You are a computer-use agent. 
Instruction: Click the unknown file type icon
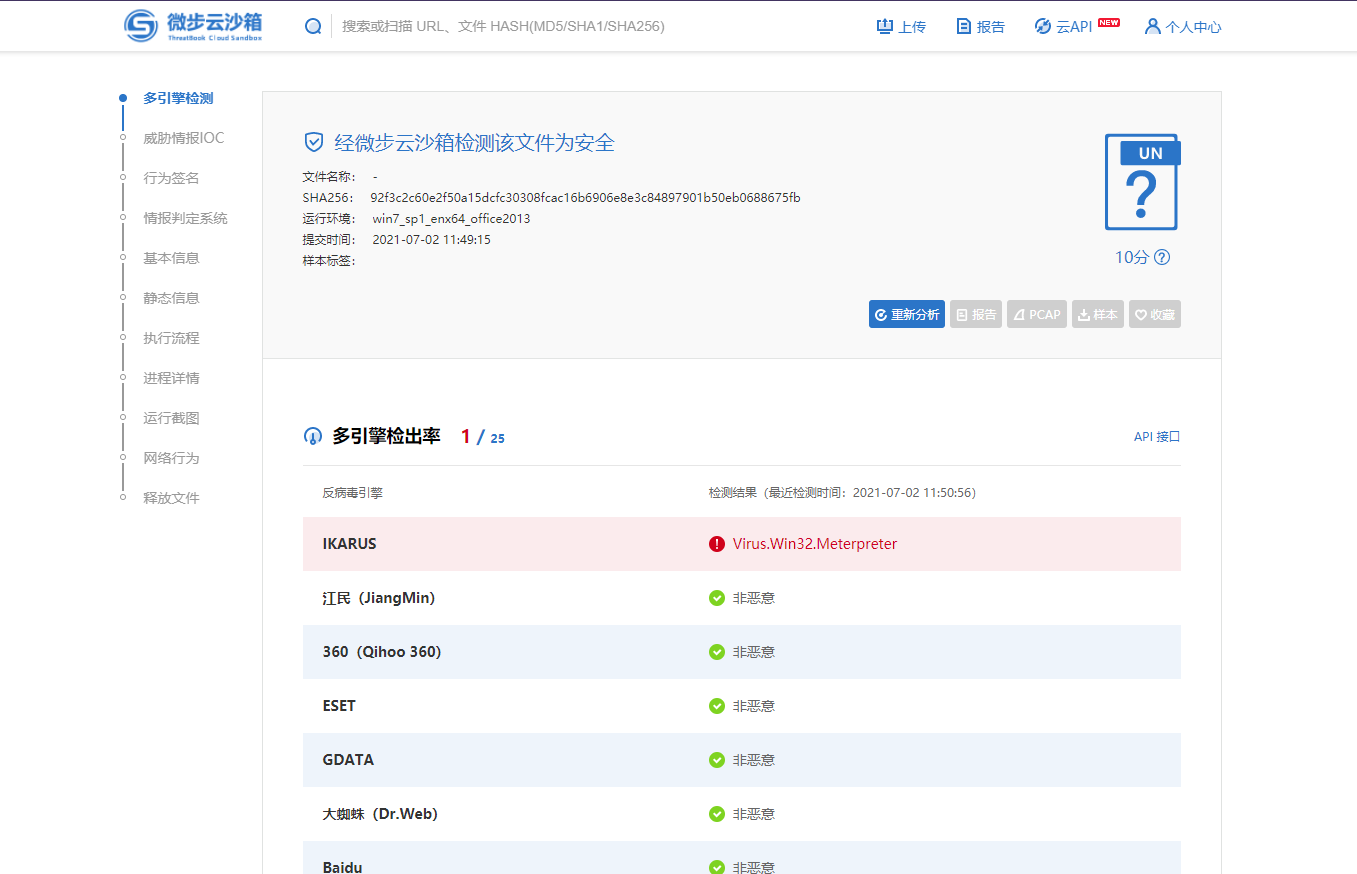click(1142, 183)
